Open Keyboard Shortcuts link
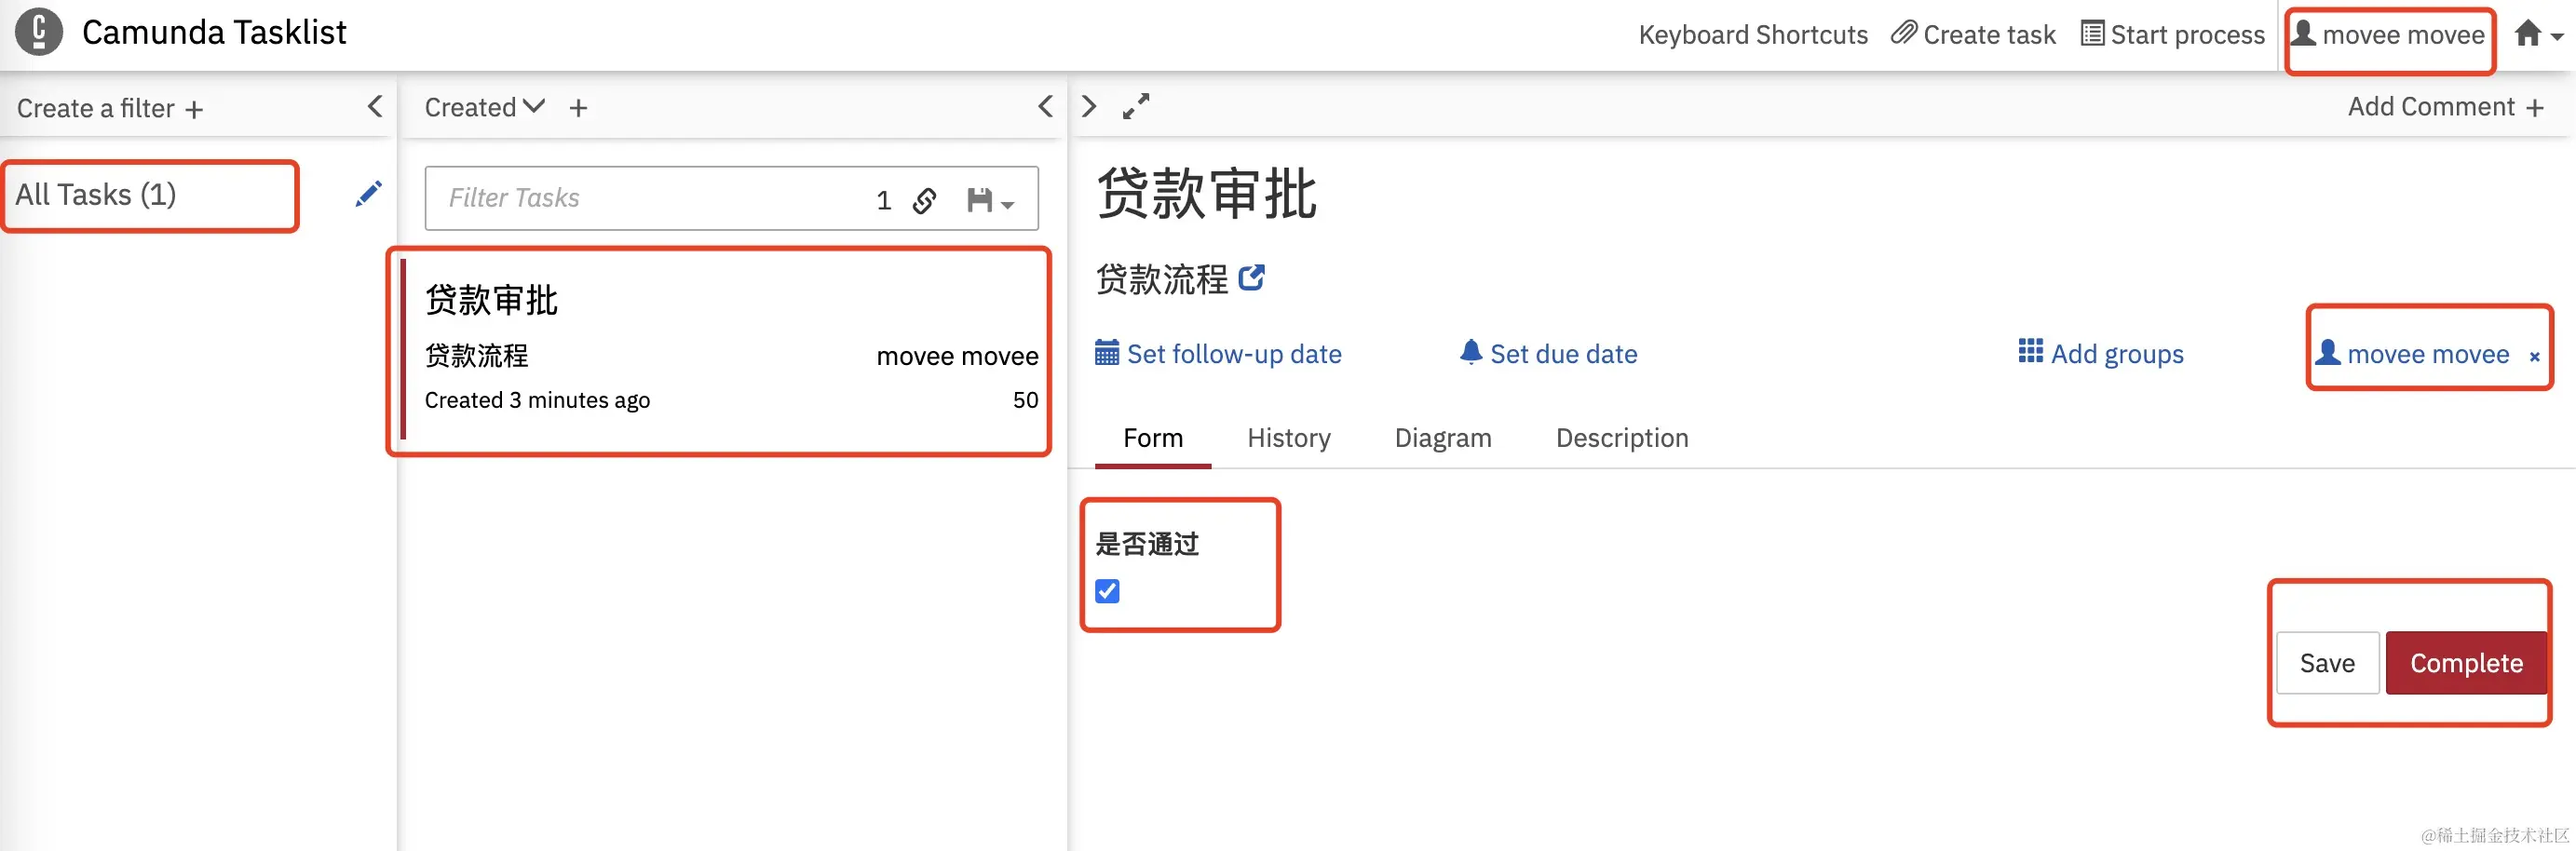2576x851 pixels. tap(1752, 35)
